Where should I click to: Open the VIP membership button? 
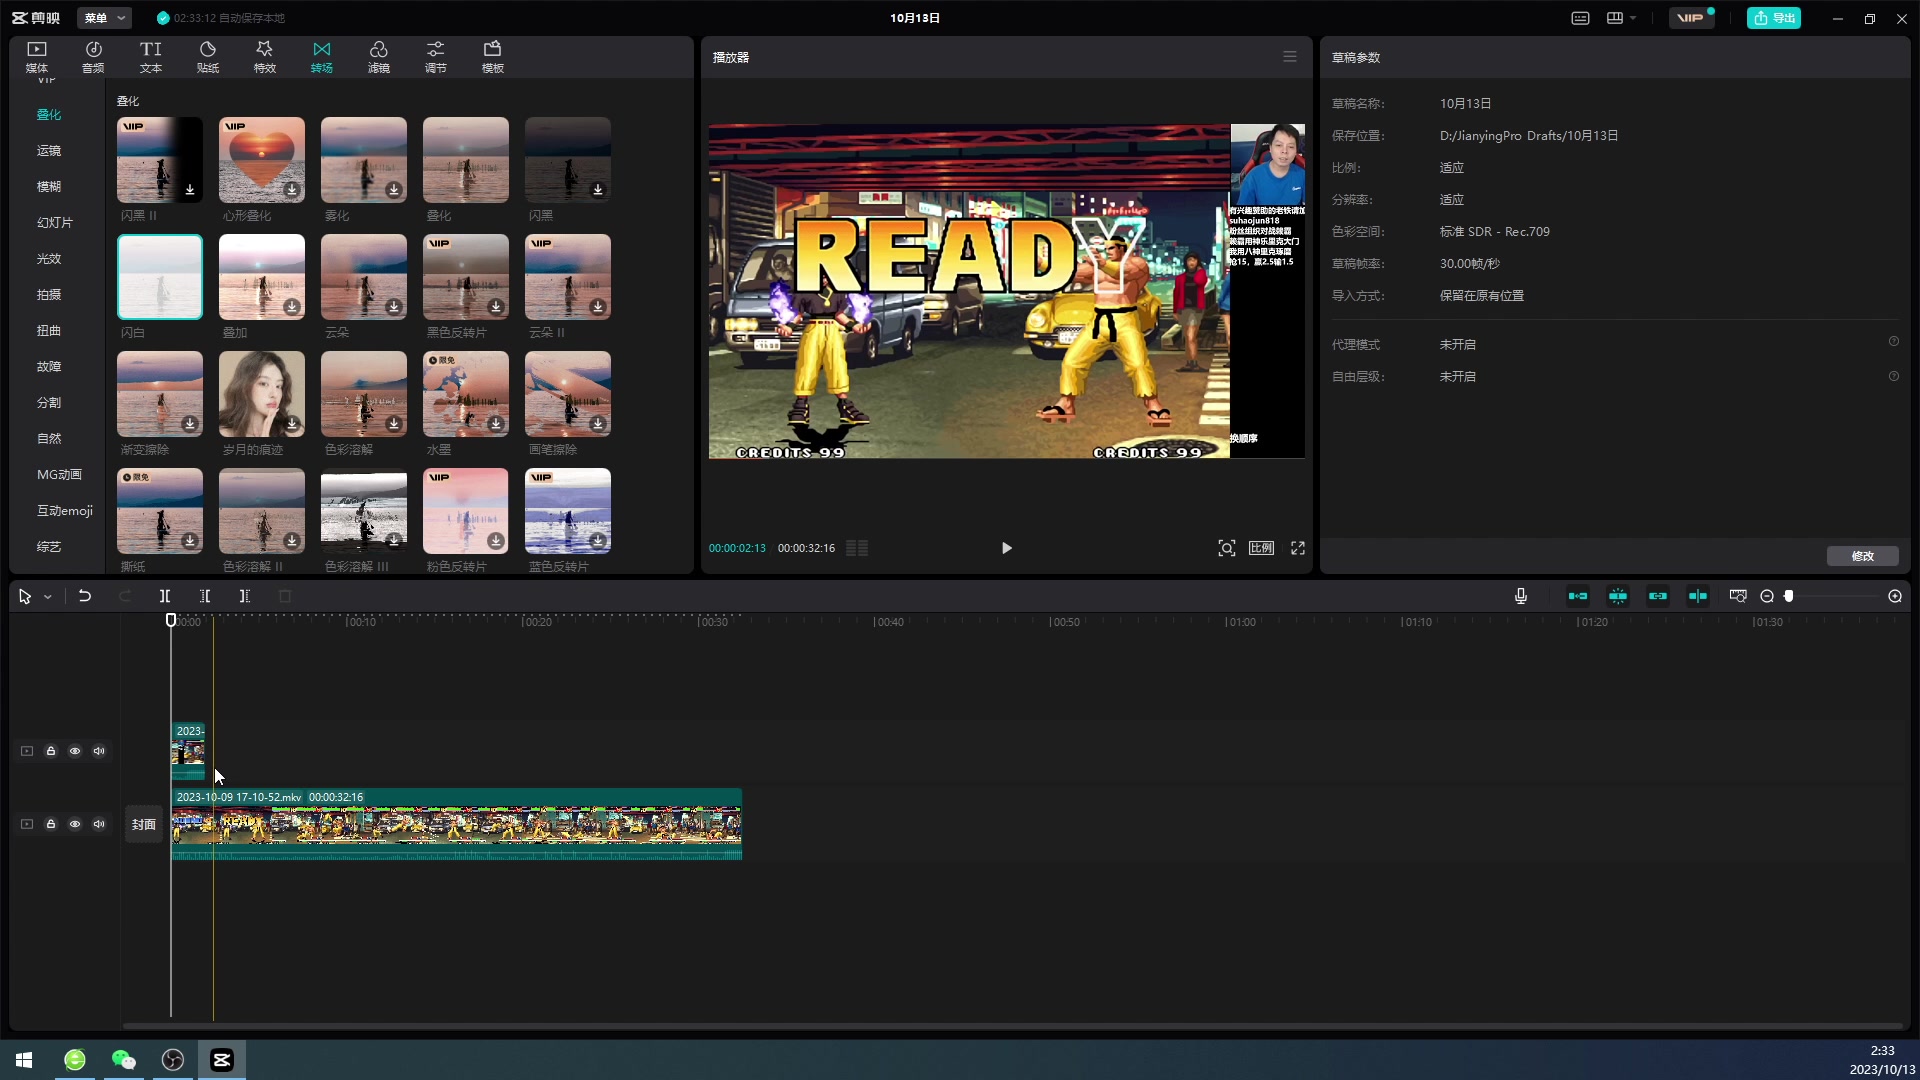(x=1691, y=18)
